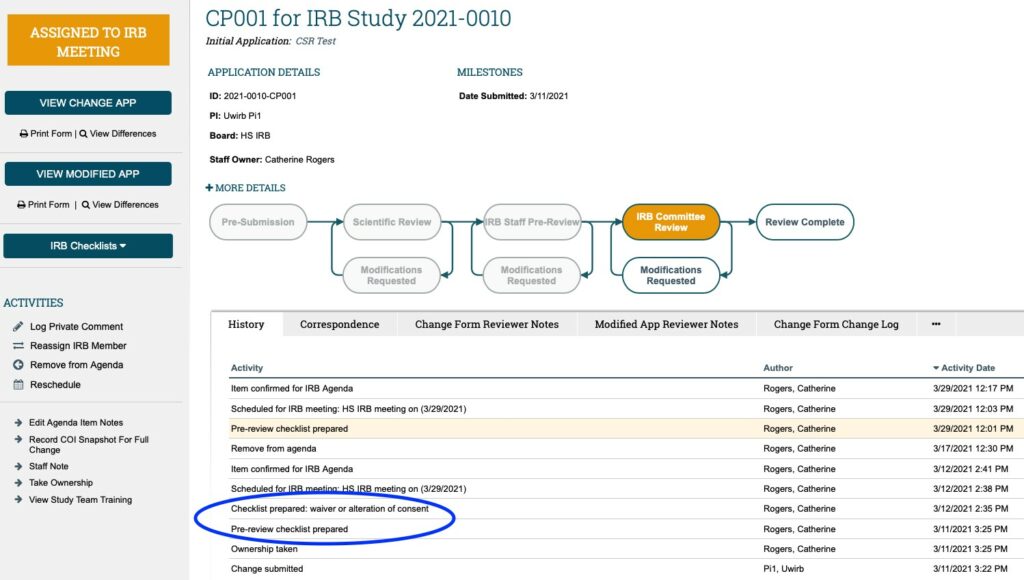Click the arrow icon beside Take Ownership
Screen dimensions: 1024x580
coord(18,483)
